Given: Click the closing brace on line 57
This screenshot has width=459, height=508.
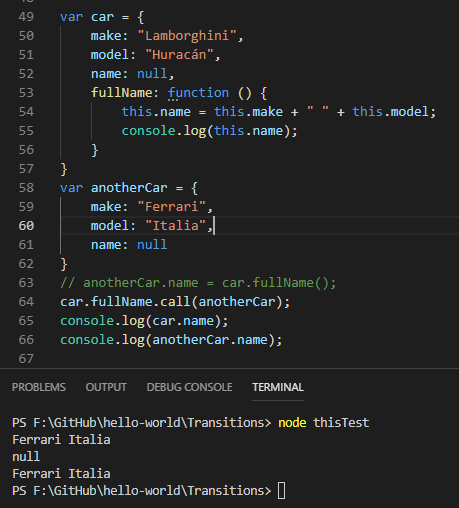Looking at the screenshot, I should pyautogui.click(x=64, y=169).
